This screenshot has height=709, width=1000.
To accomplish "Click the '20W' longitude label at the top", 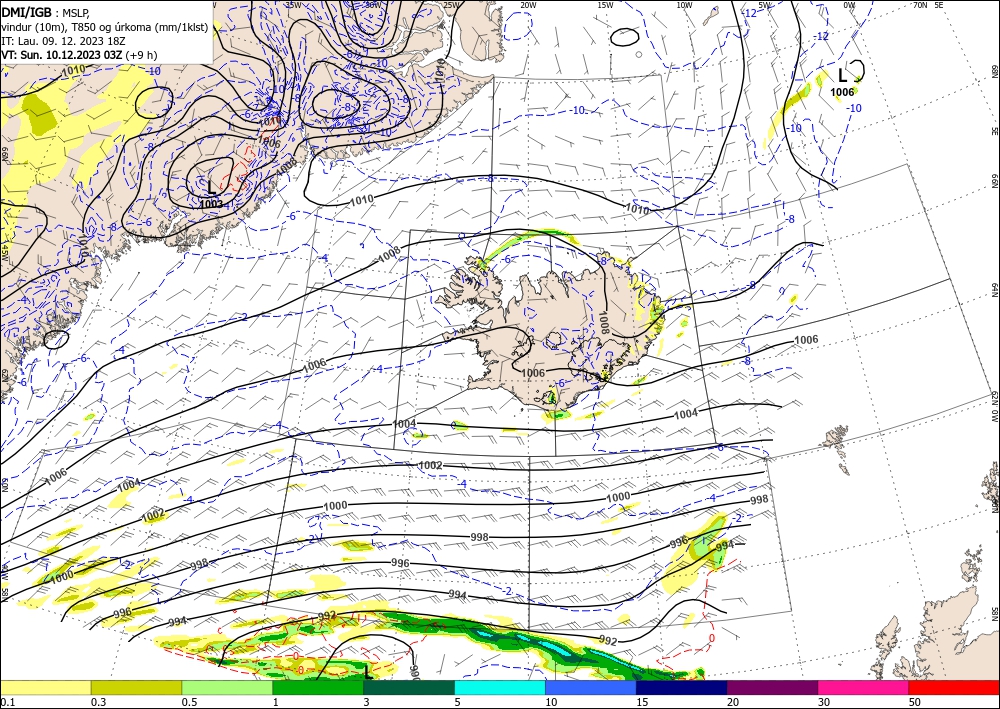I will (x=527, y=5).
